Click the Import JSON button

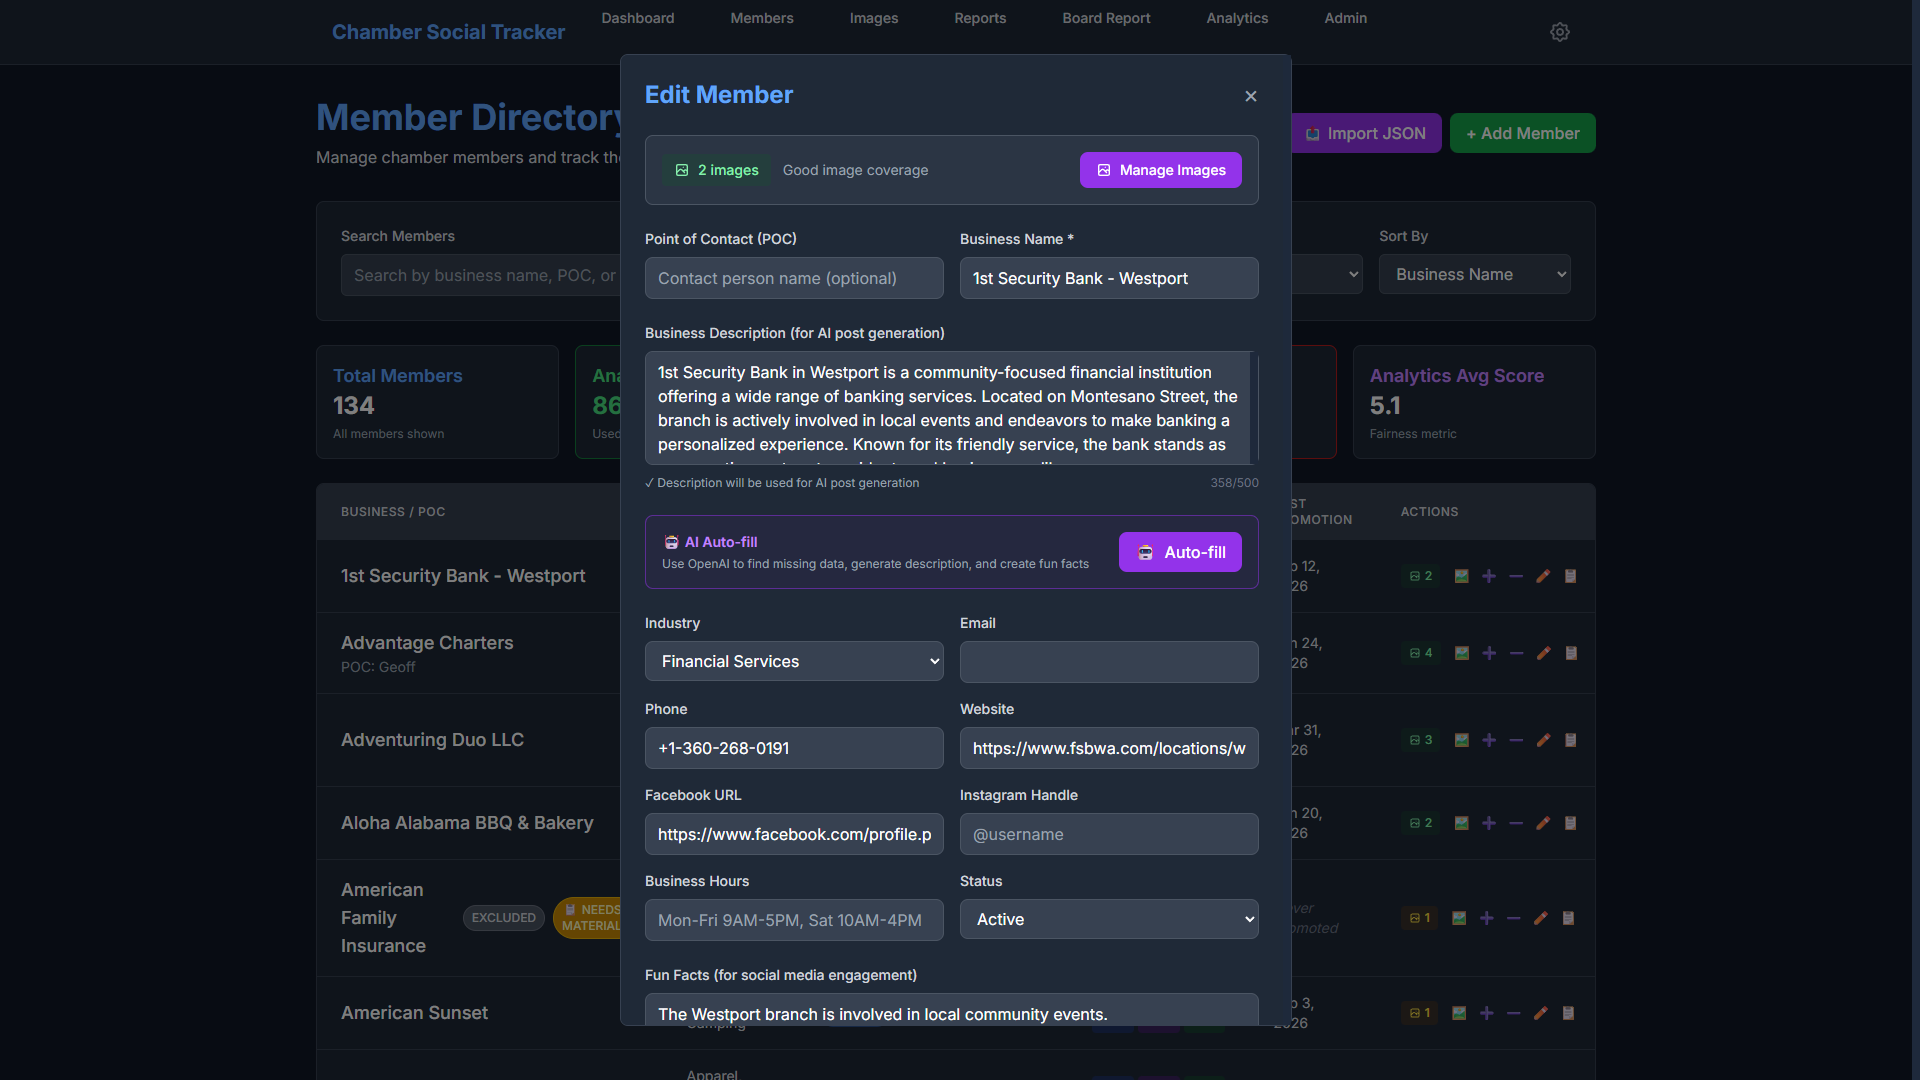click(x=1366, y=133)
